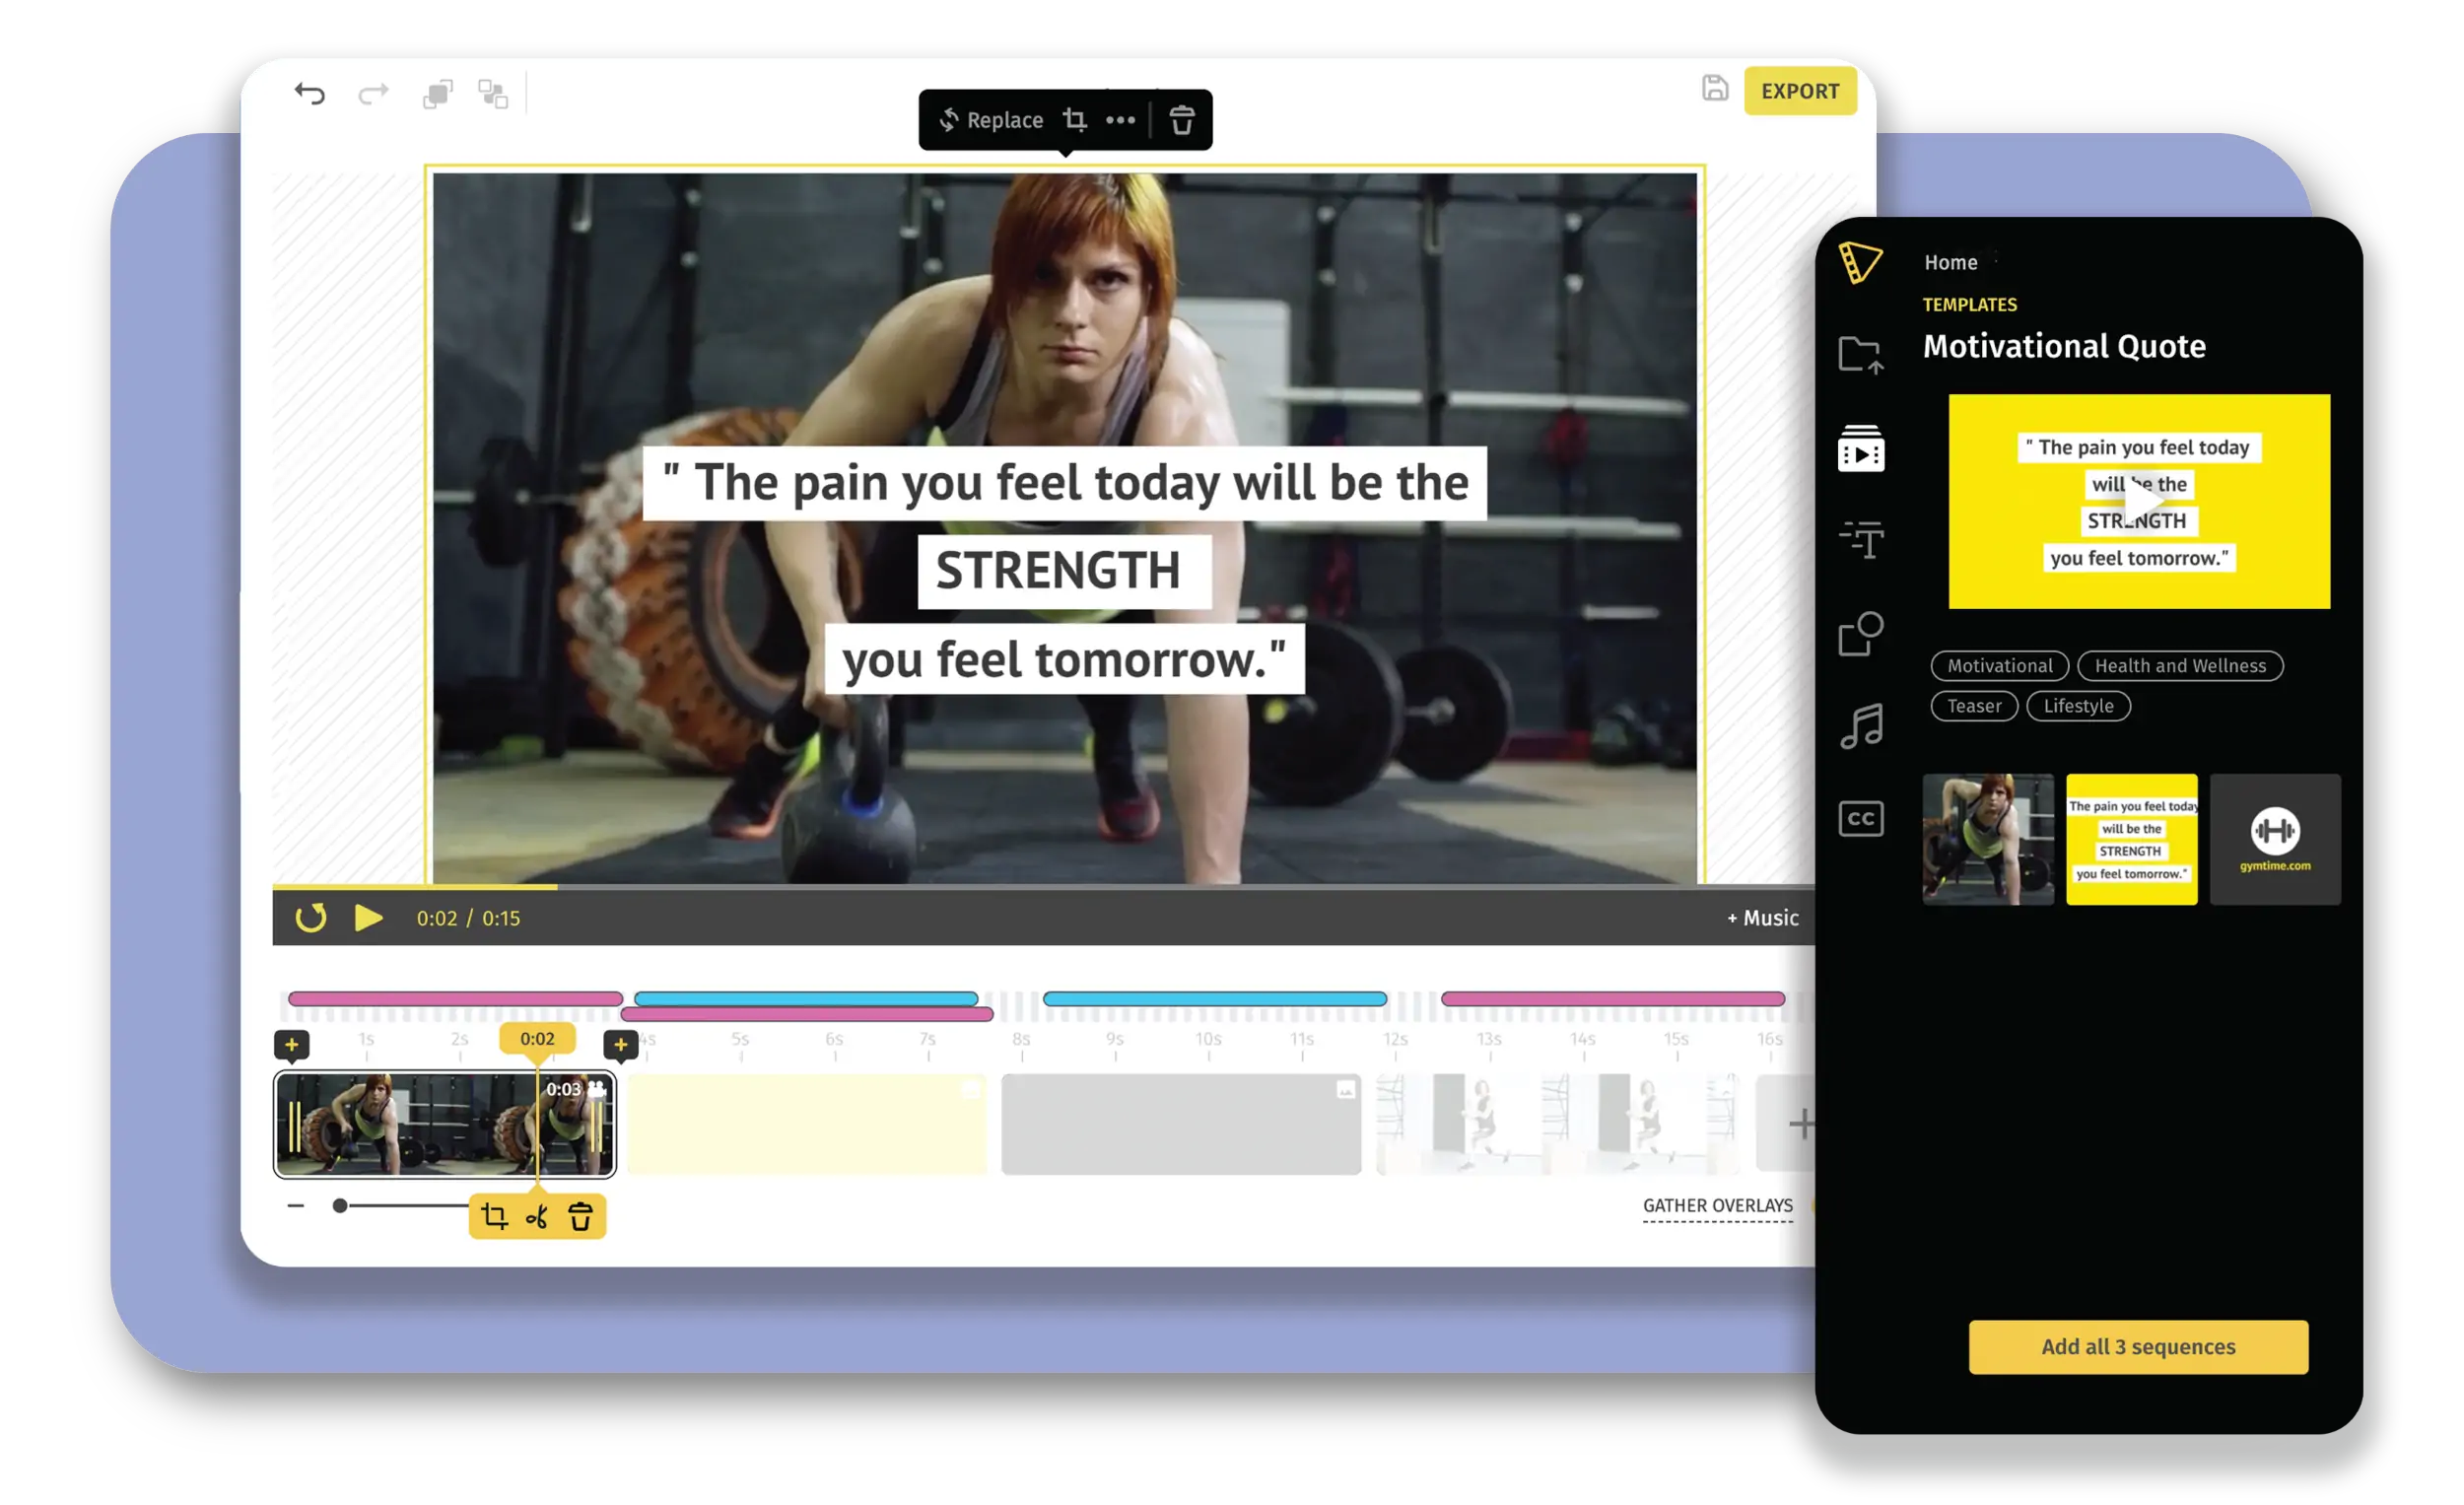Open Home navigation in sidebar
The height and width of the screenshot is (1505, 2464).
tap(1951, 260)
